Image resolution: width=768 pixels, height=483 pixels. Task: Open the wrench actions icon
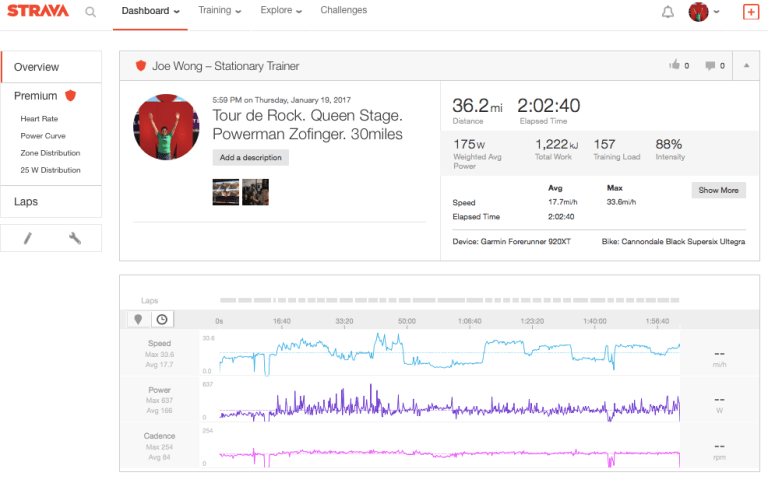coord(75,238)
